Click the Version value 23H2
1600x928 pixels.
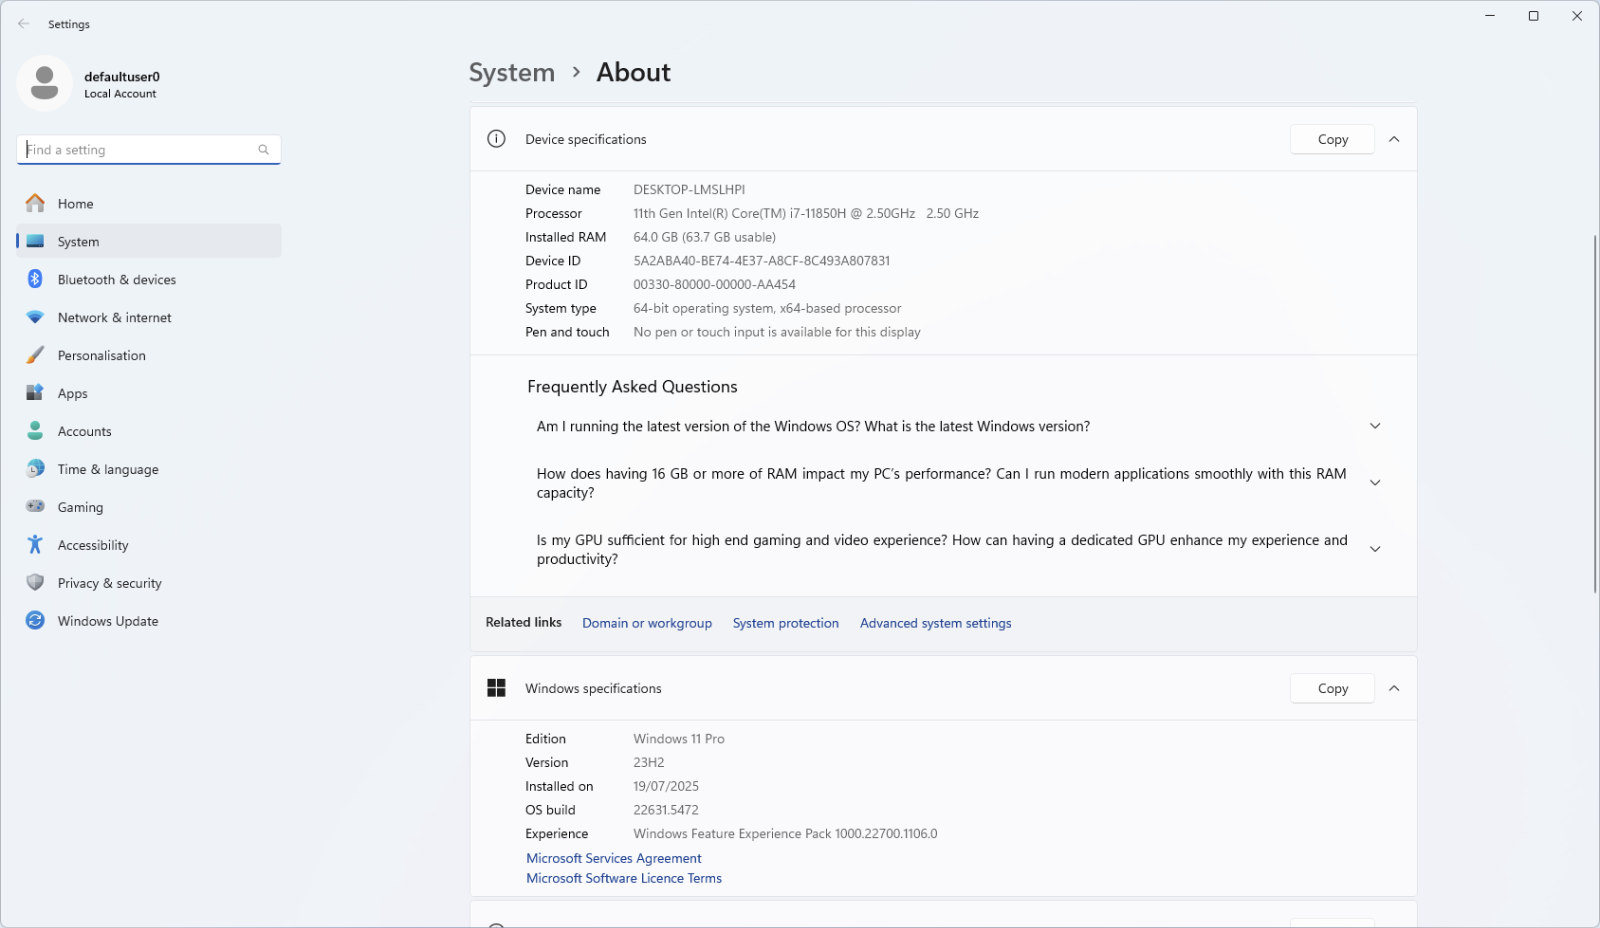coord(649,763)
